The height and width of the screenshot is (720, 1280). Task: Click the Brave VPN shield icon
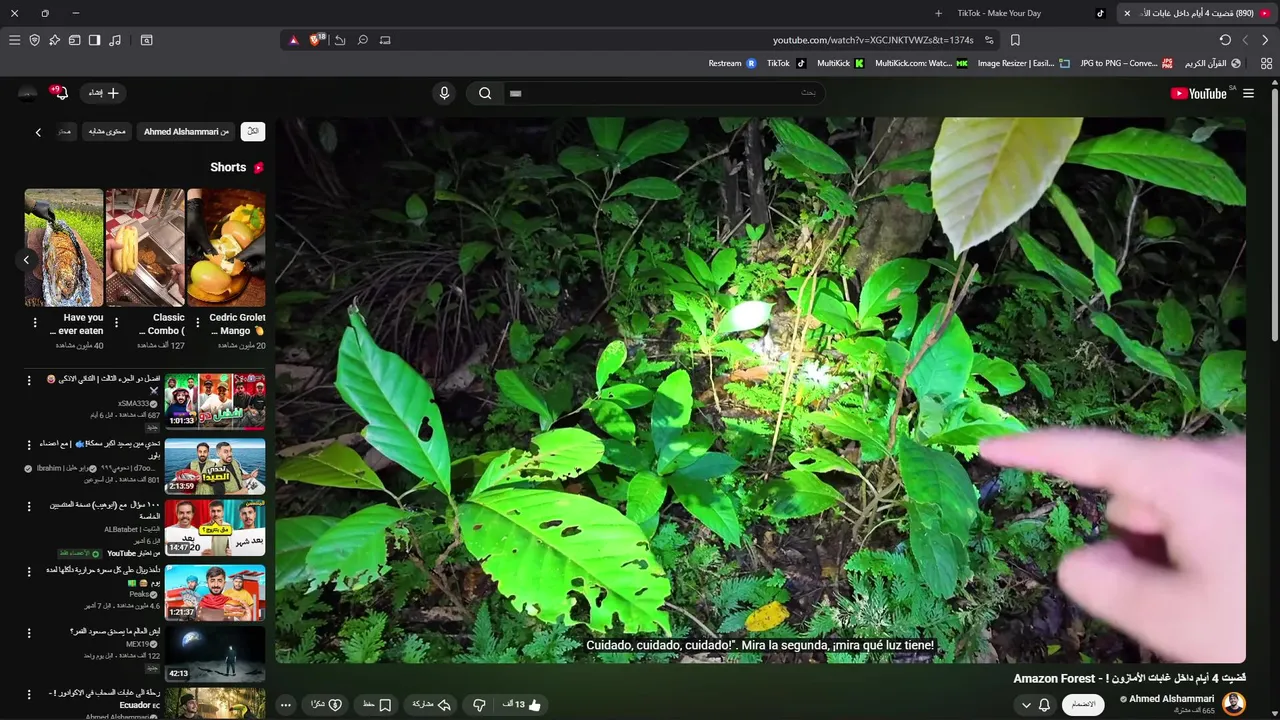pos(34,40)
